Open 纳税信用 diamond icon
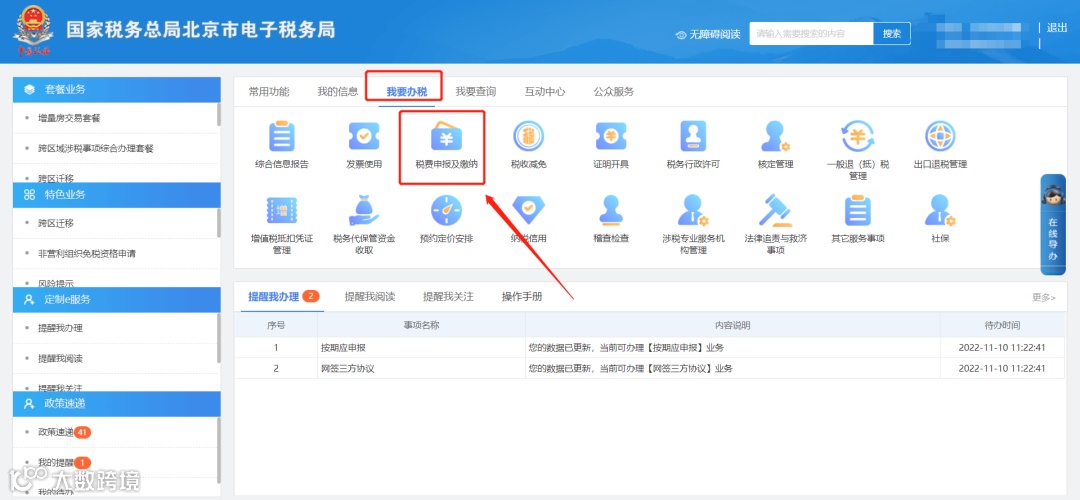 (528, 211)
